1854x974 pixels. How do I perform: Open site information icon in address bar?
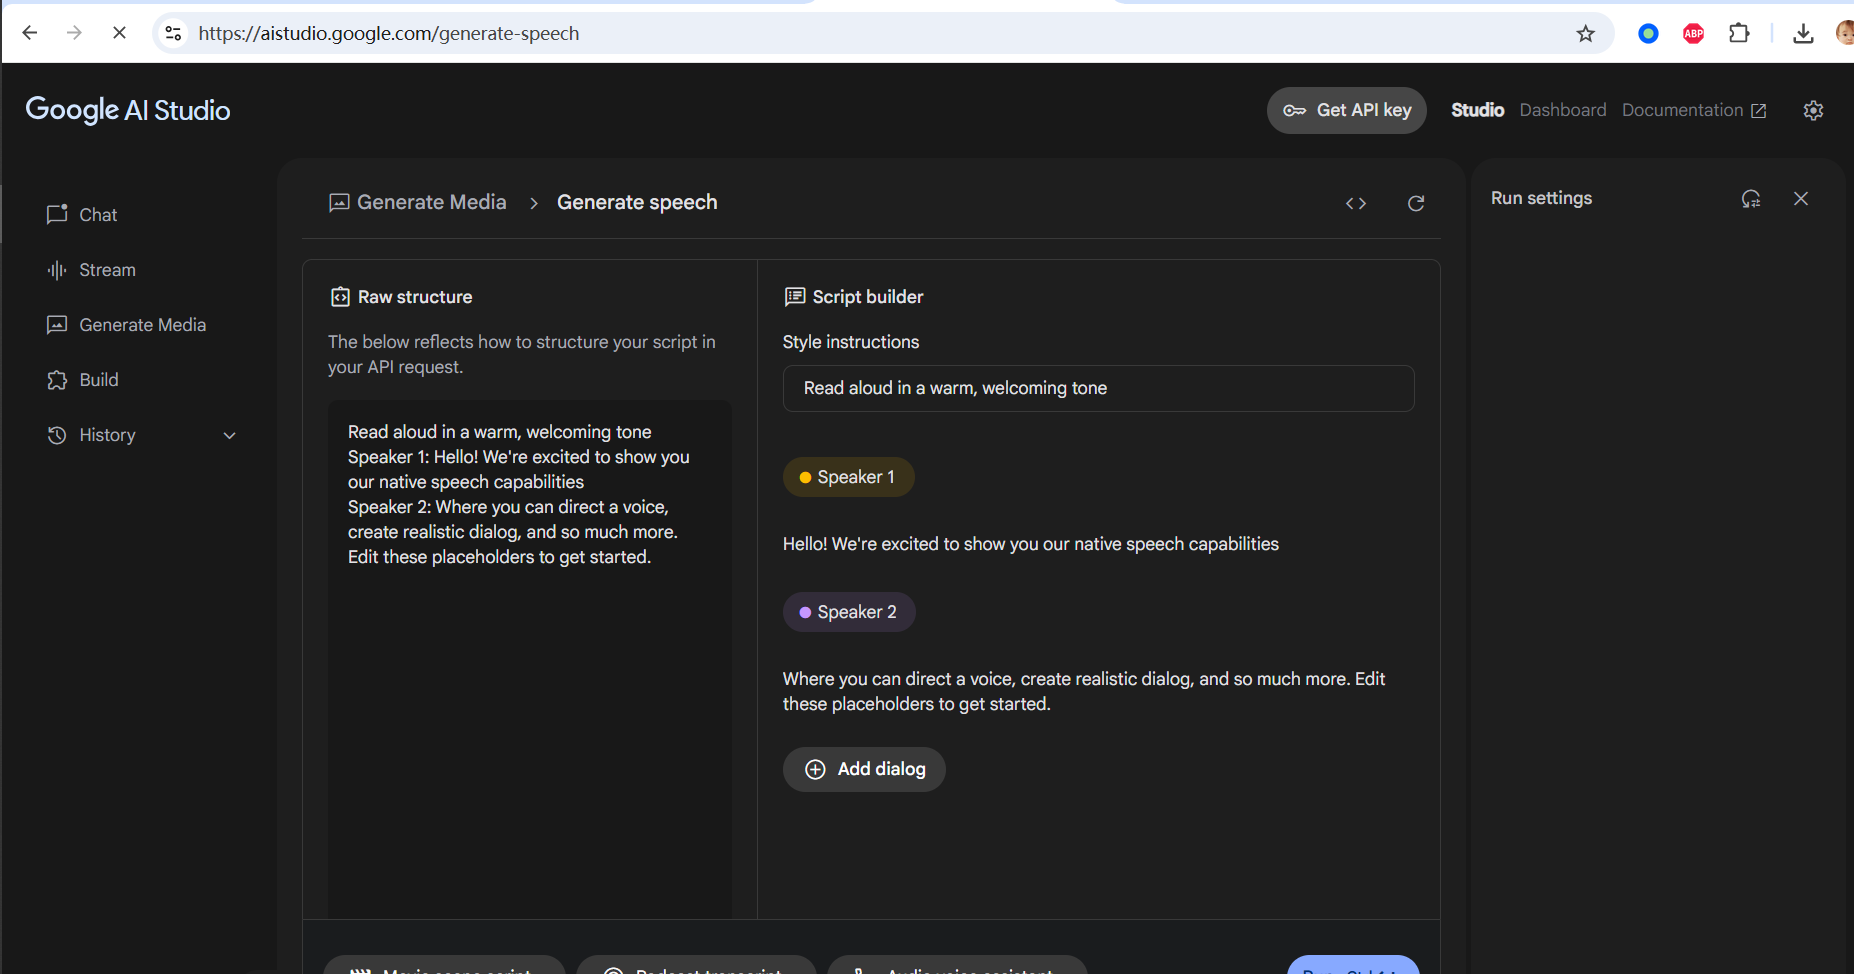[173, 33]
